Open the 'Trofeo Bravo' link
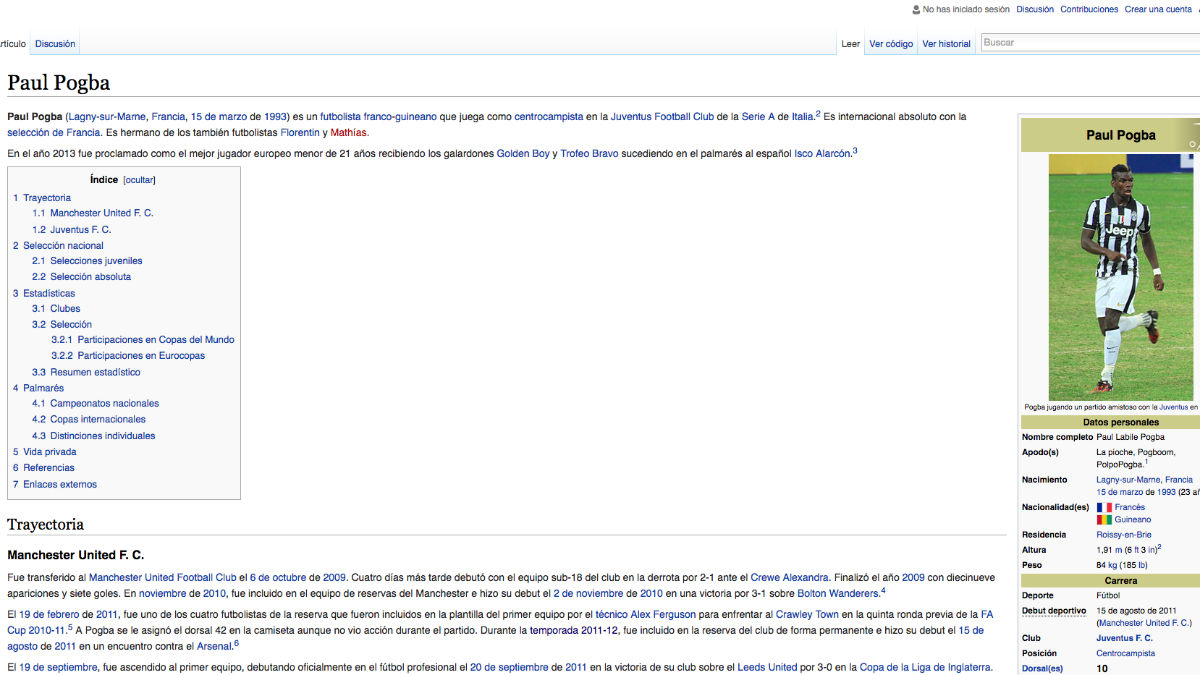Image resolution: width=1200 pixels, height=675 pixels. coord(589,154)
